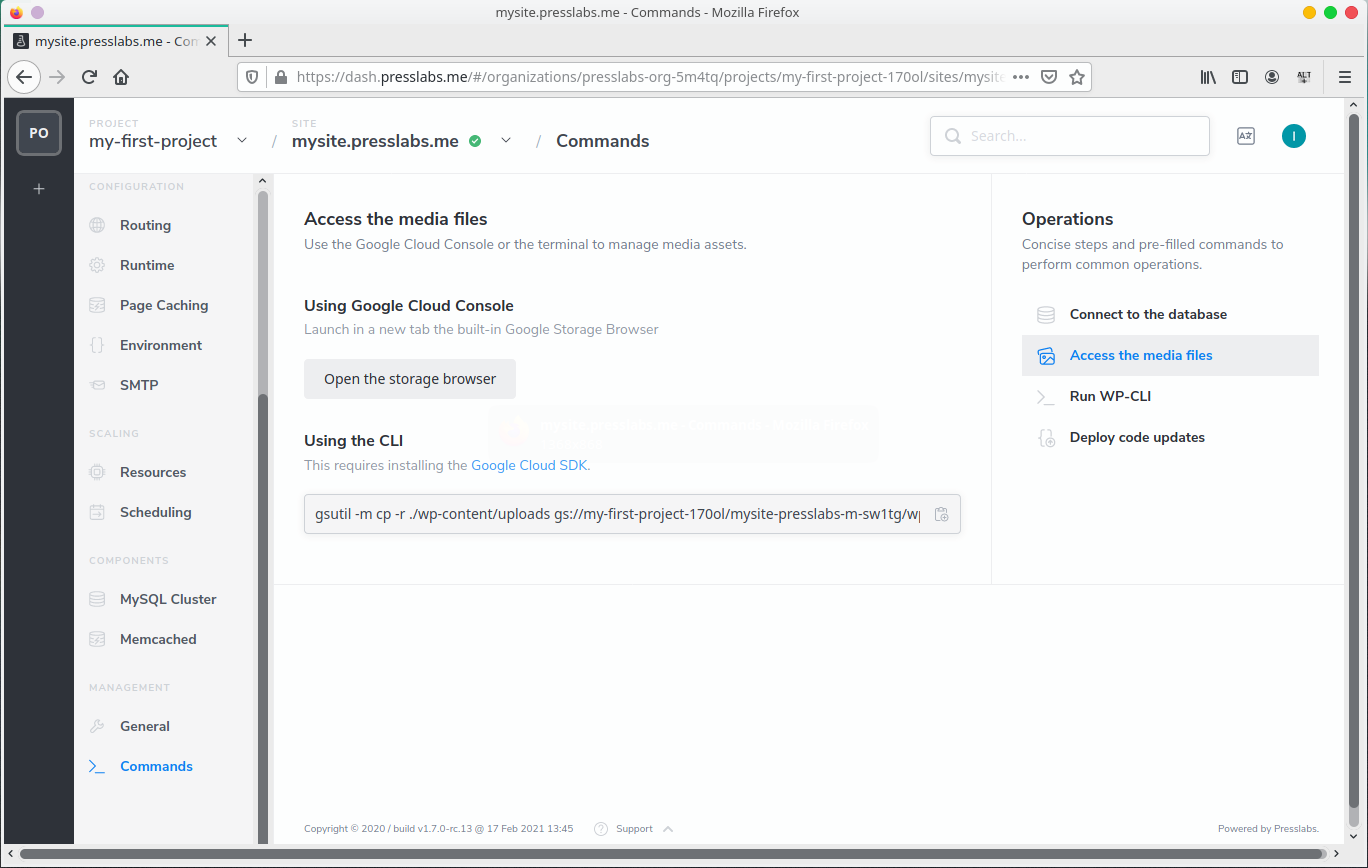Open the Environment section

[x=161, y=345]
